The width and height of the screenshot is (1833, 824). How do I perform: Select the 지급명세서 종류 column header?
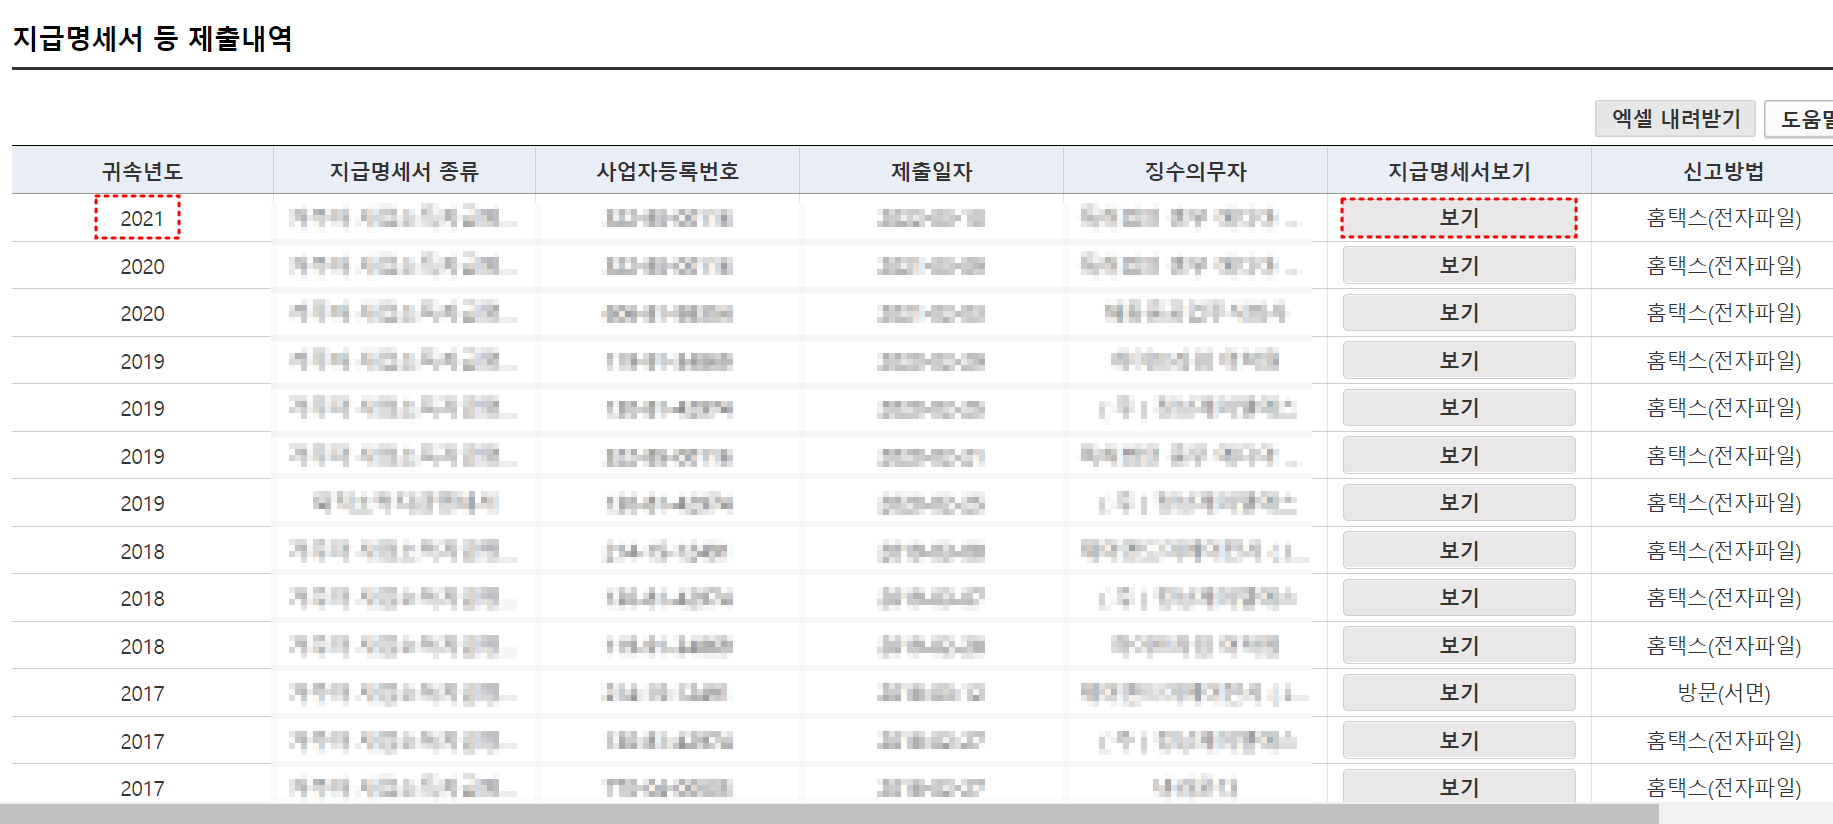click(x=404, y=171)
